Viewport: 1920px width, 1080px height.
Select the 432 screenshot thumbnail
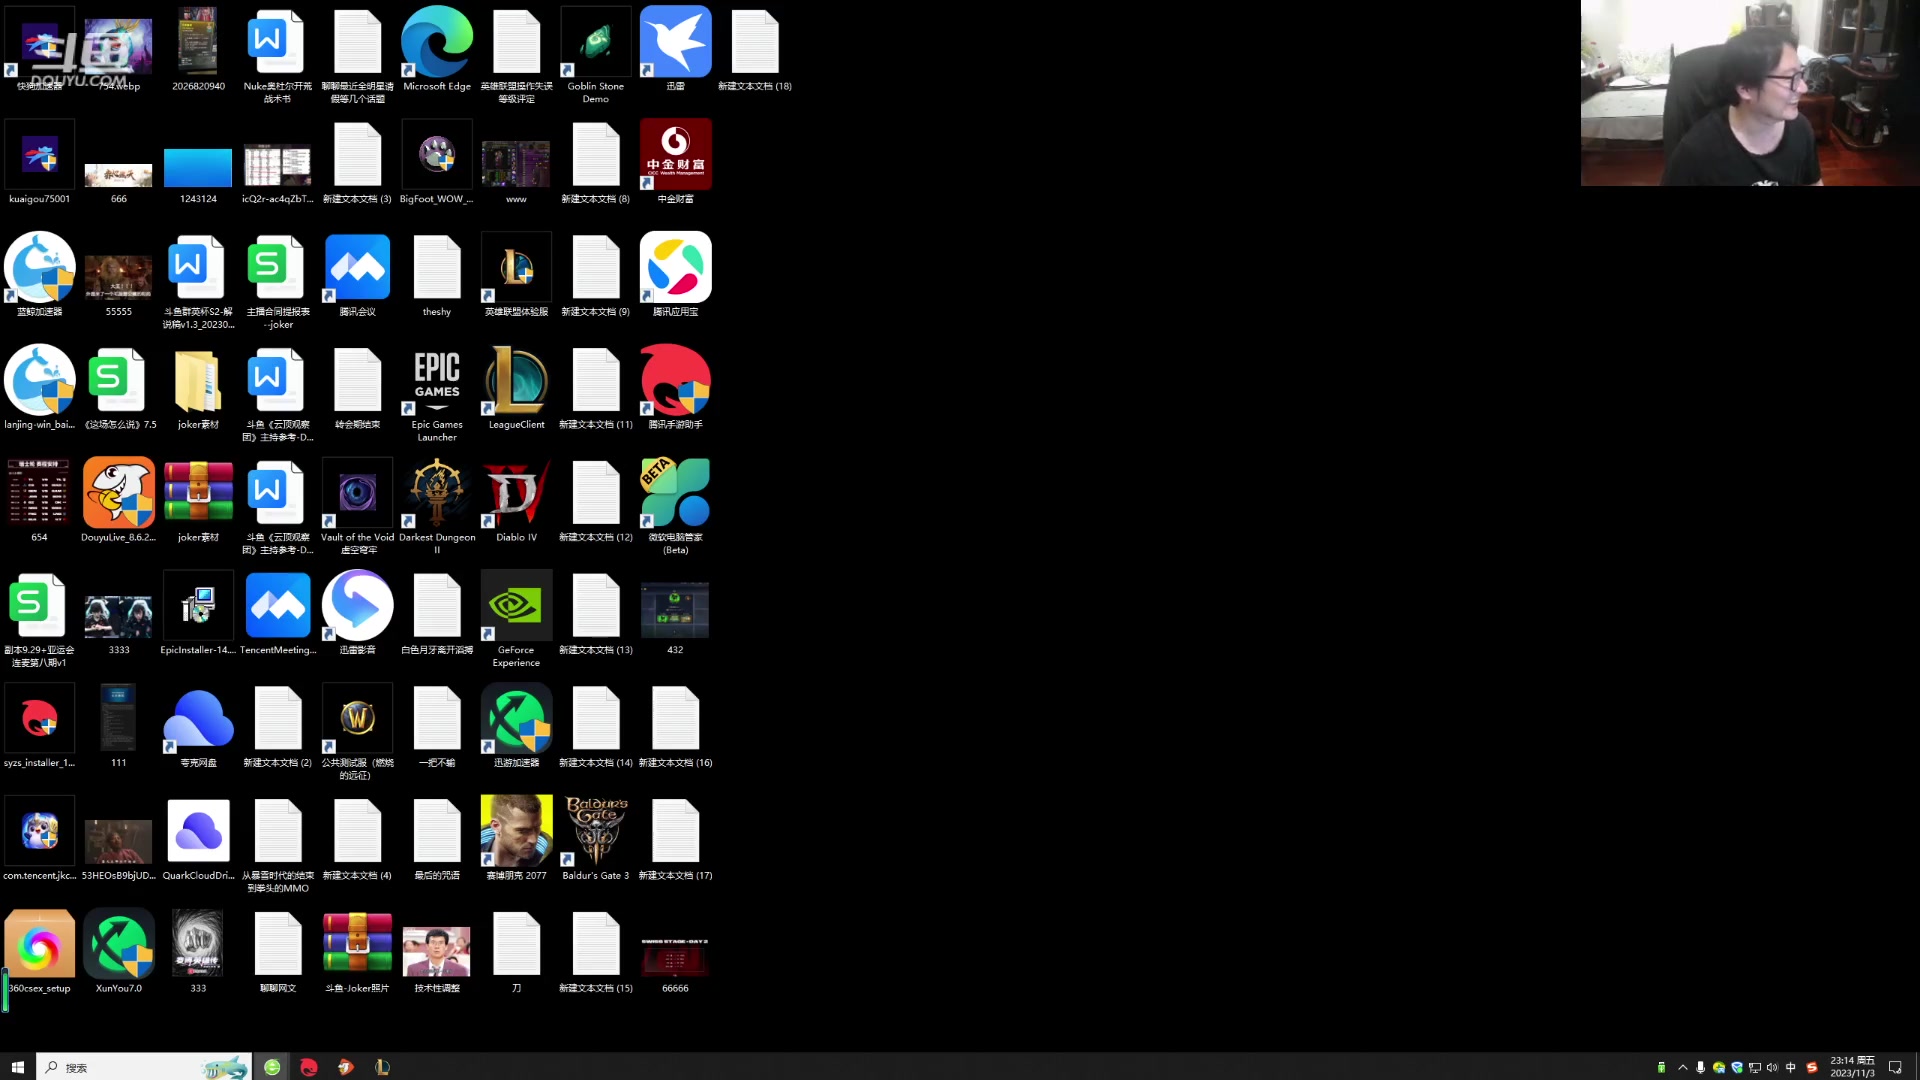(676, 610)
